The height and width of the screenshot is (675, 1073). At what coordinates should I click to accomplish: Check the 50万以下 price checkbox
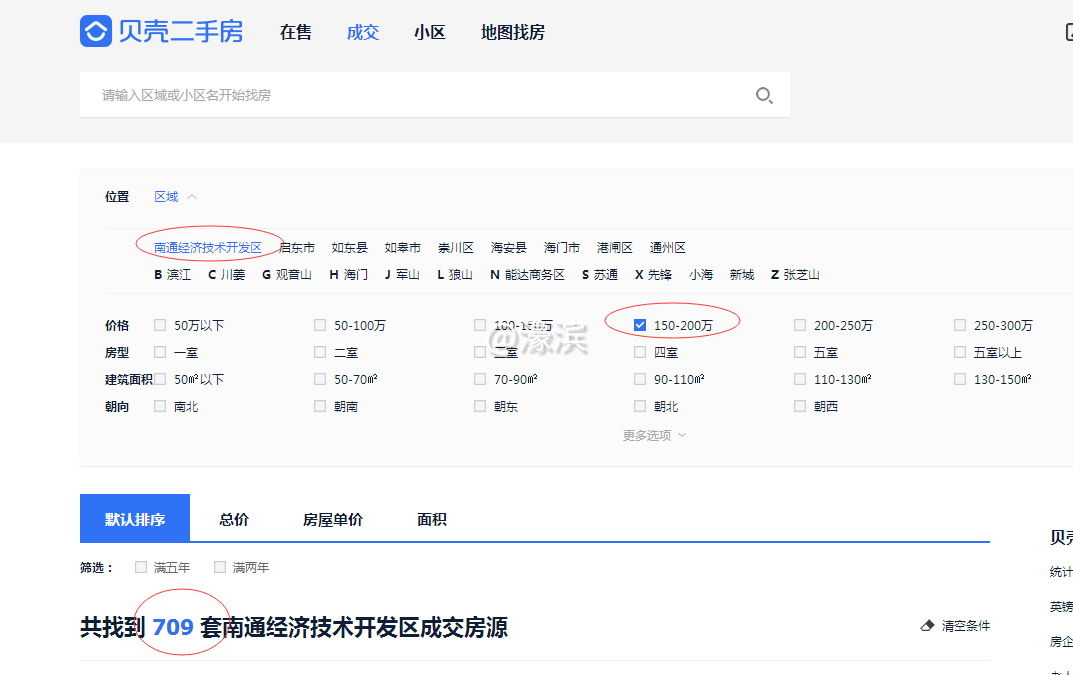pos(160,324)
